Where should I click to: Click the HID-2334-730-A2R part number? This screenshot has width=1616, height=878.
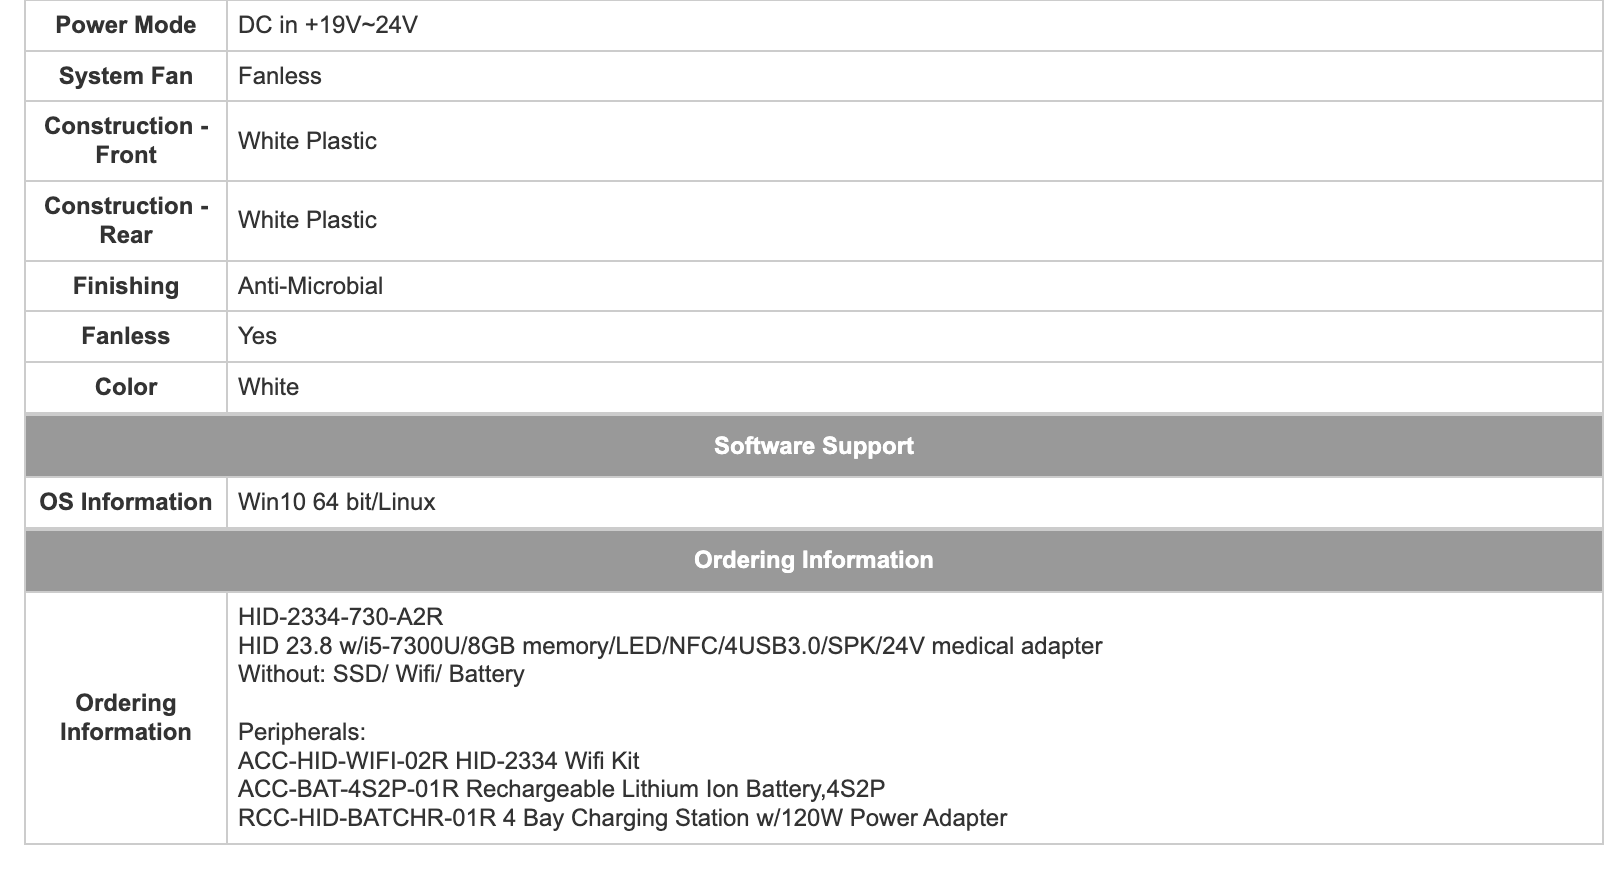(x=340, y=616)
